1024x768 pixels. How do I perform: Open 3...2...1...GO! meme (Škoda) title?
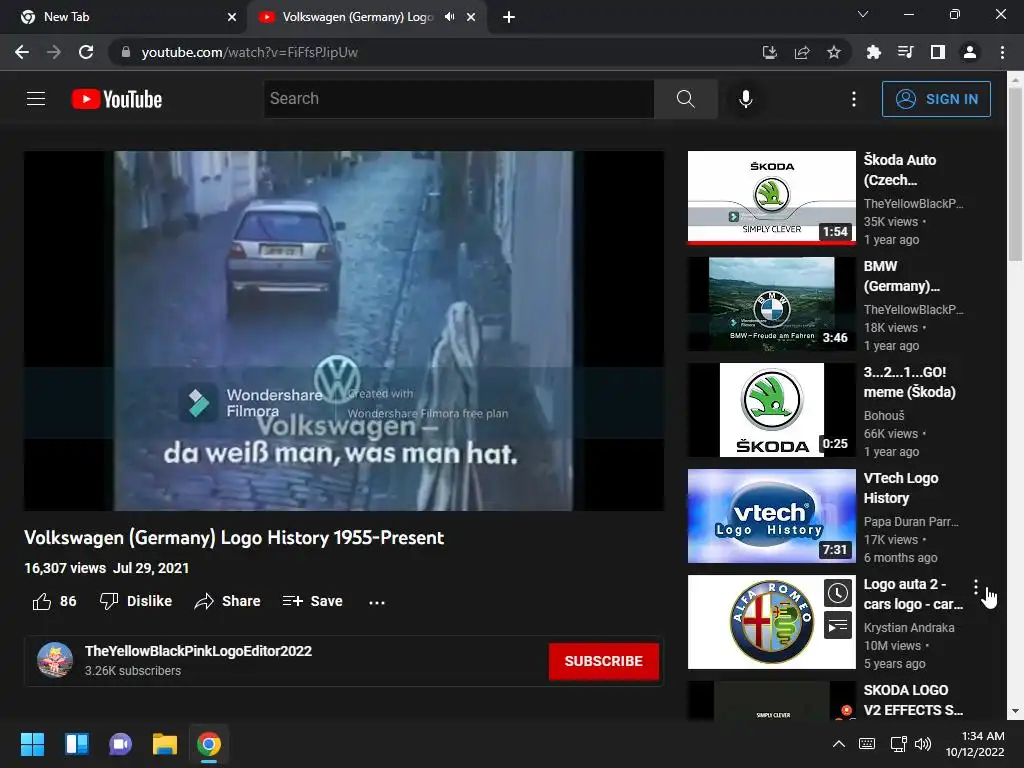click(909, 382)
